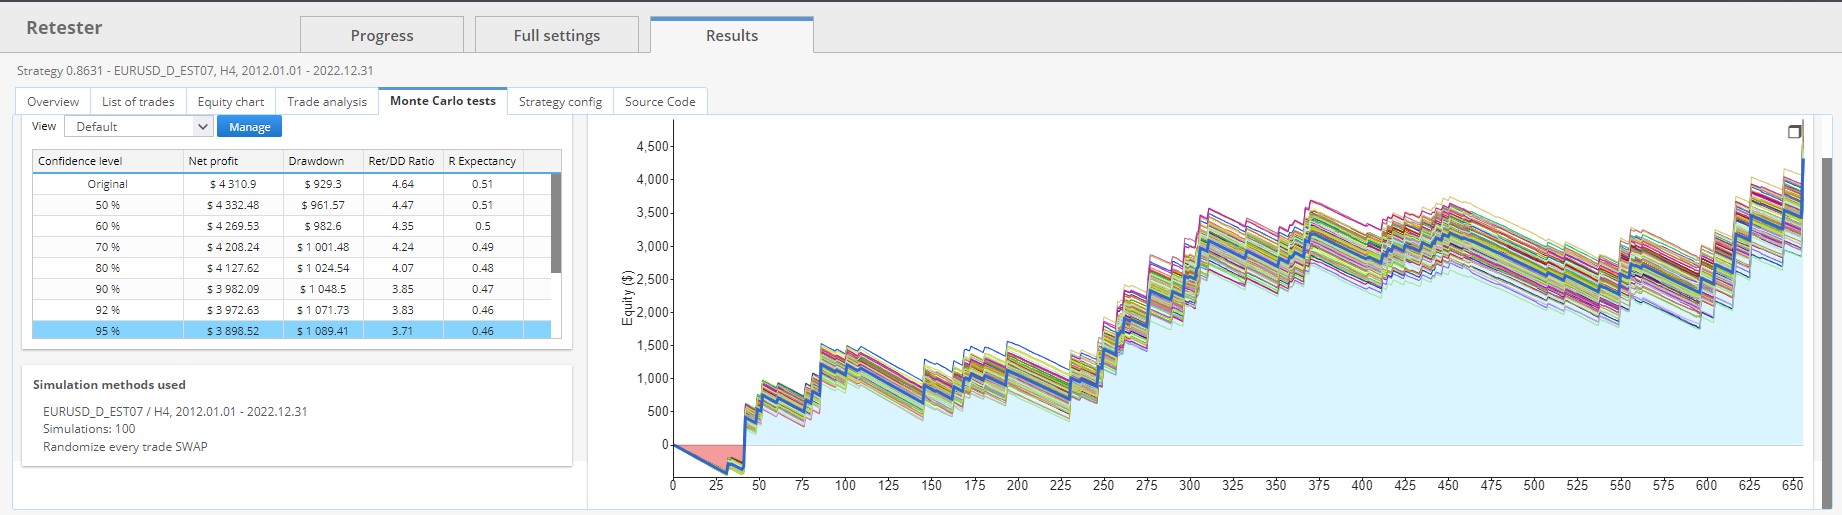The image size is (1842, 515).
Task: Click the chart maximize icon
Action: [1794, 132]
